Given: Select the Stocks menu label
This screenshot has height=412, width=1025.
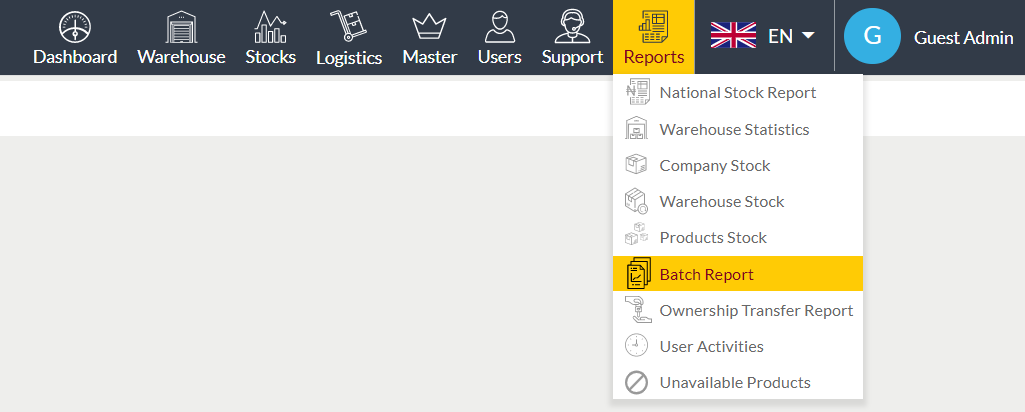Looking at the screenshot, I should [271, 57].
